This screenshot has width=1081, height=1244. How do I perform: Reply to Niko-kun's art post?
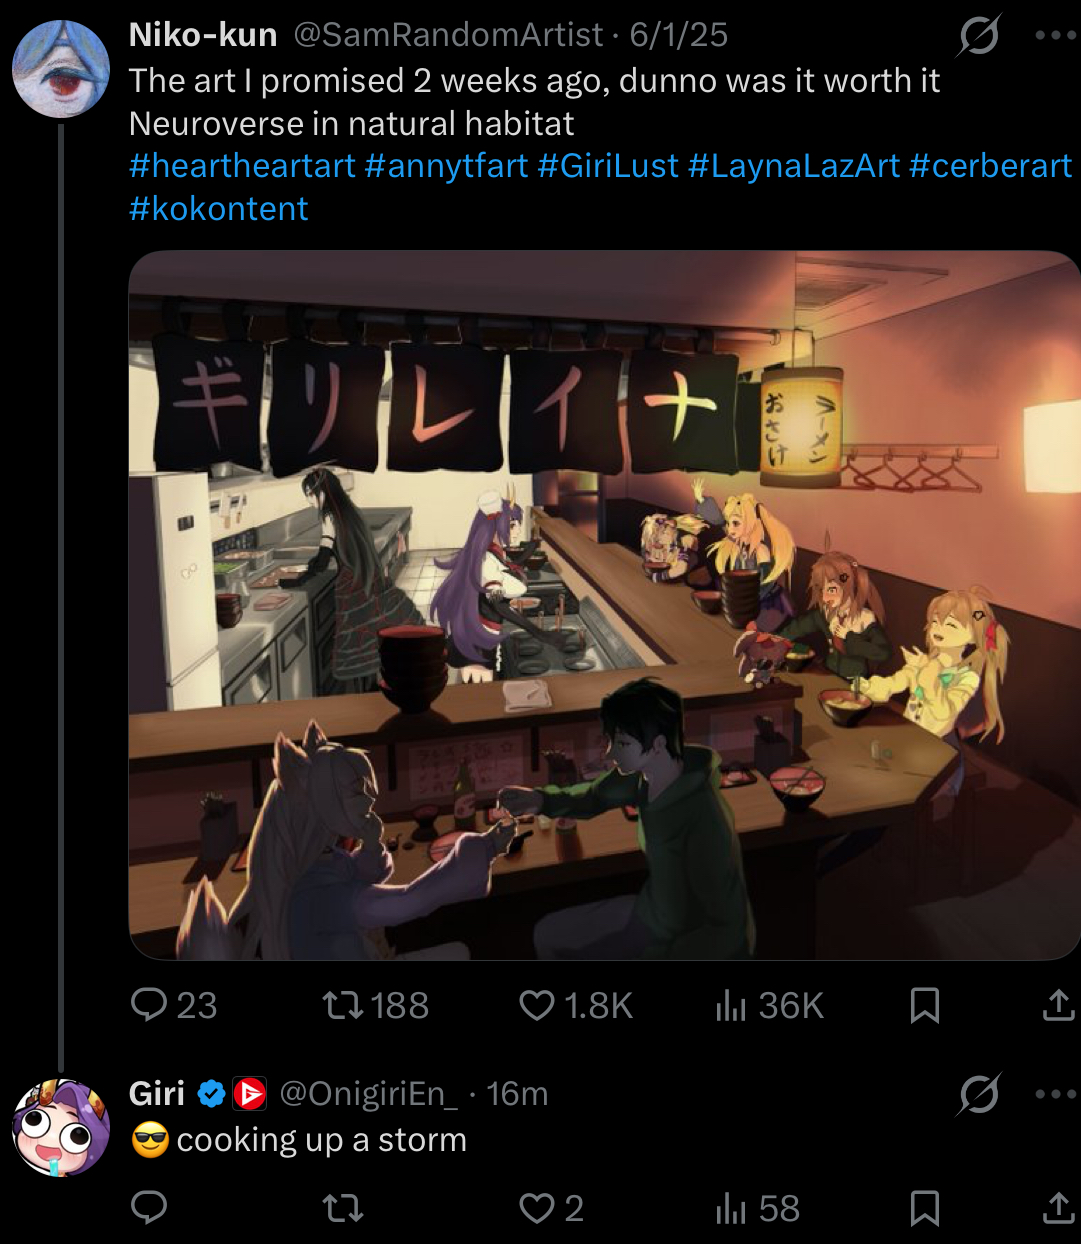click(149, 1004)
